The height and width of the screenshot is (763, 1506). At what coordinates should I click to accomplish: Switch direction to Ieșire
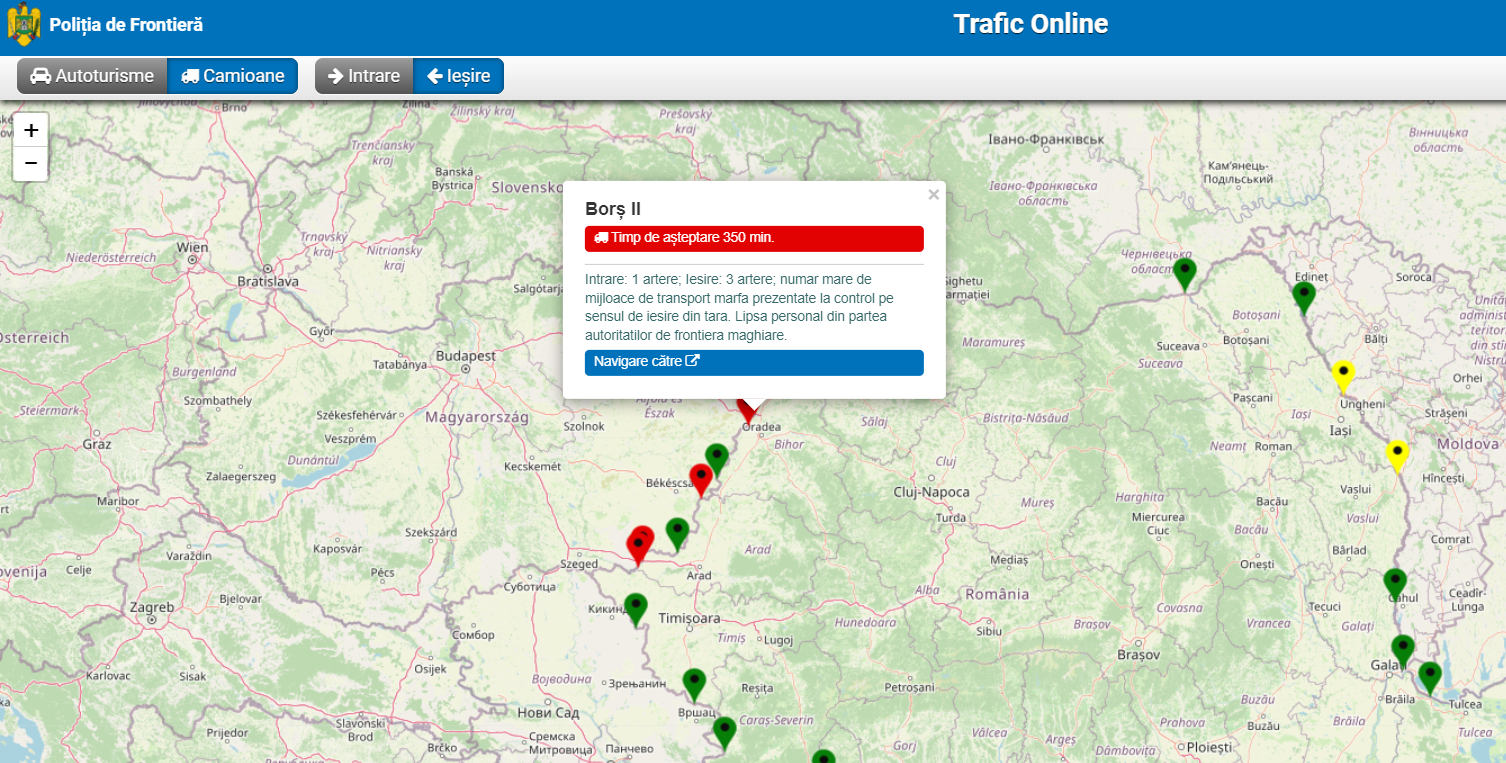point(458,76)
